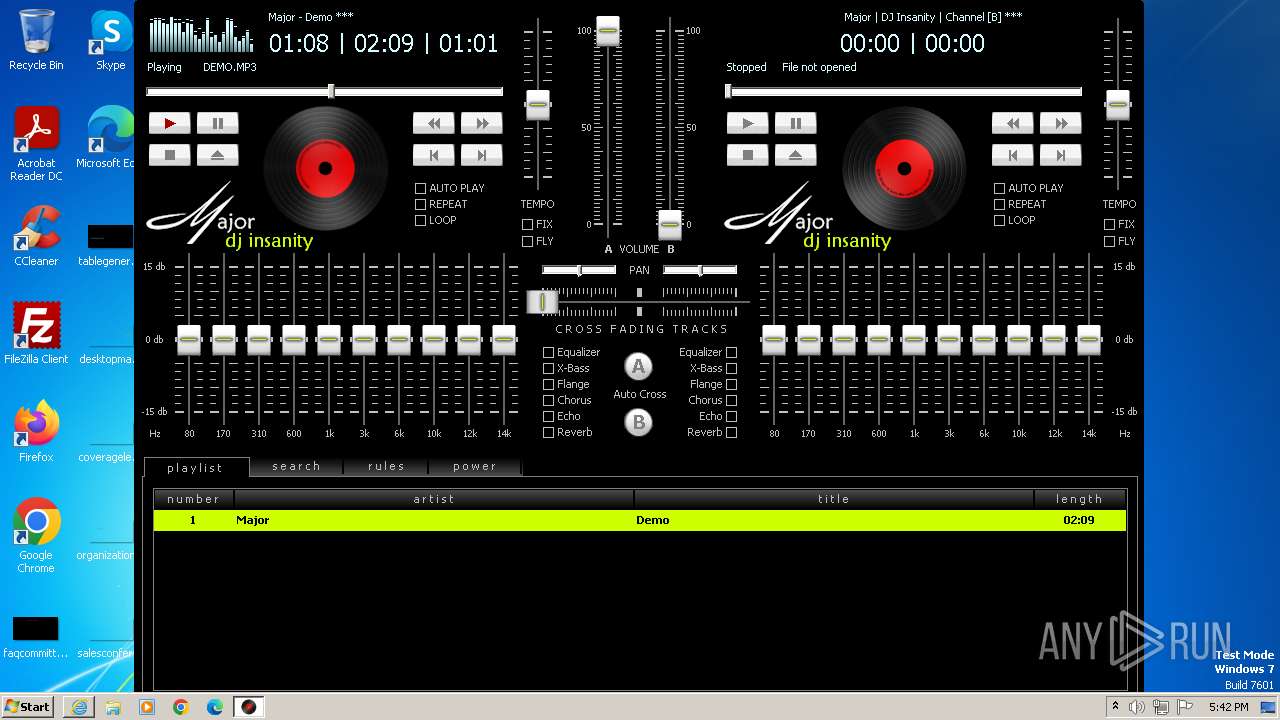The height and width of the screenshot is (720, 1280).
Task: Click deck A pan slider
Action: 579,270
